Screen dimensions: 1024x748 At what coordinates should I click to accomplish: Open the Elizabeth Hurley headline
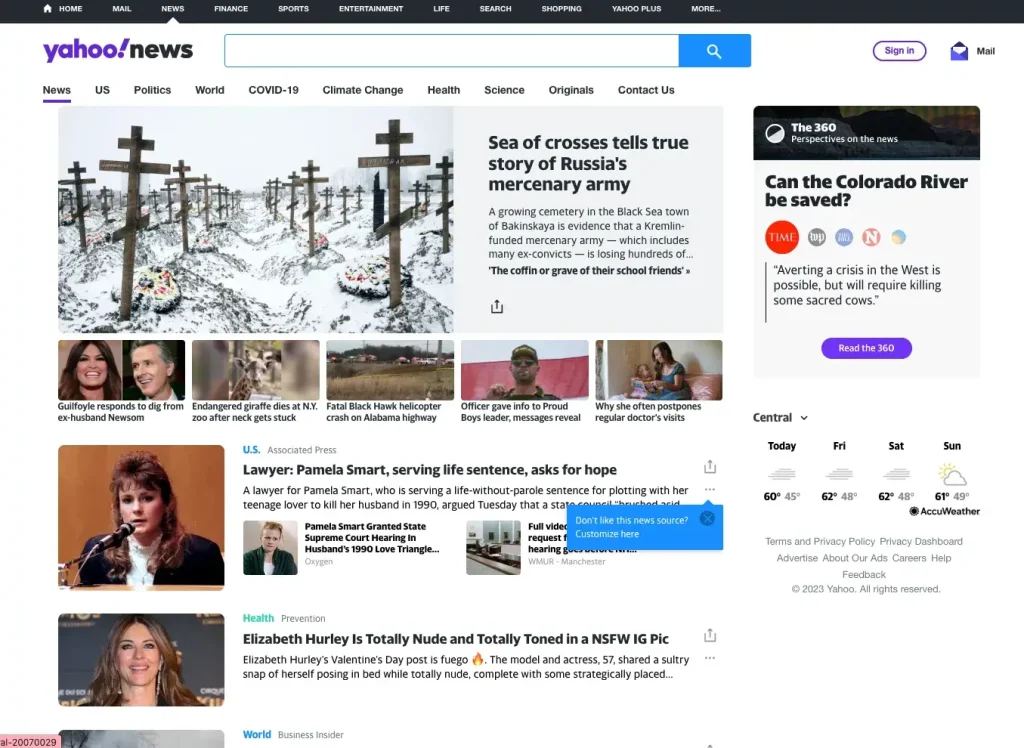(456, 639)
